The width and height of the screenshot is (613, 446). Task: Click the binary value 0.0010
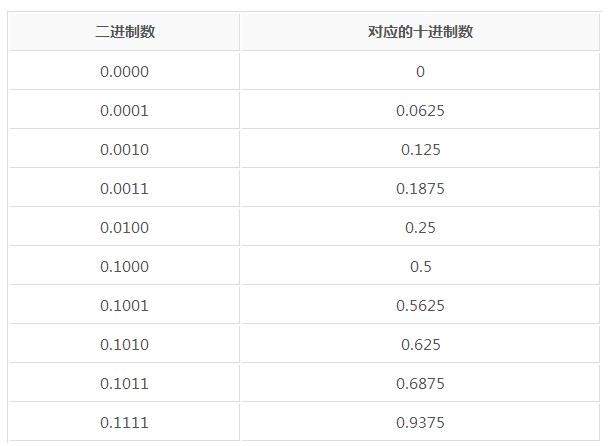tap(125, 149)
